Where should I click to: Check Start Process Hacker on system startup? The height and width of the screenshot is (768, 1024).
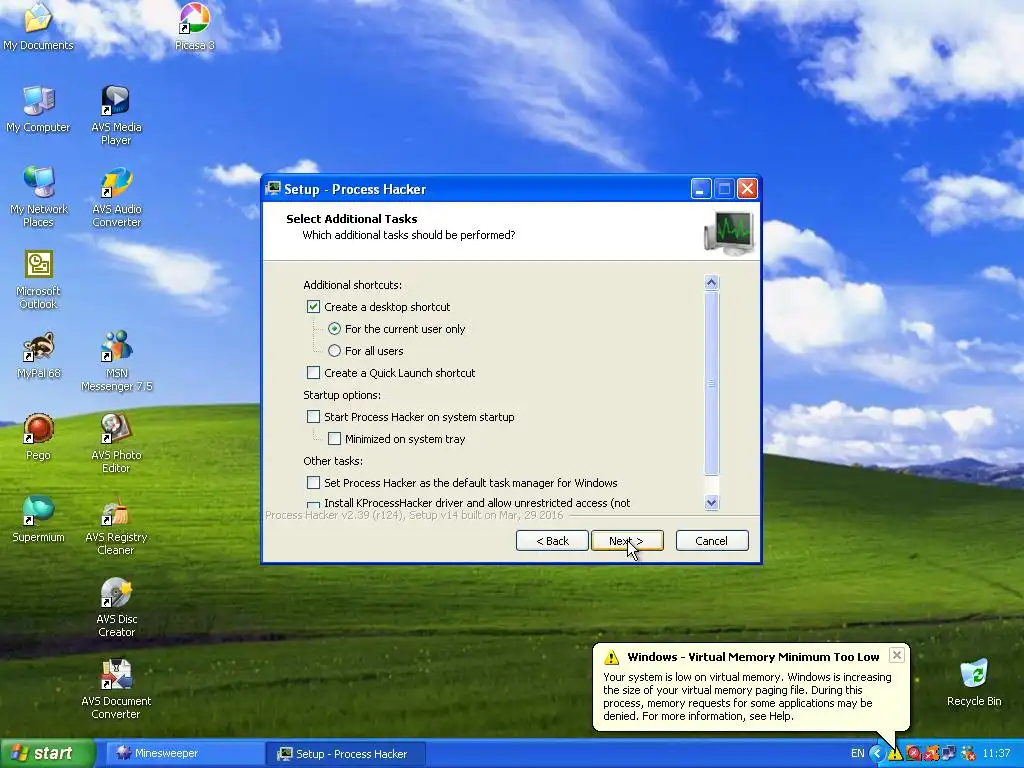pyautogui.click(x=313, y=417)
